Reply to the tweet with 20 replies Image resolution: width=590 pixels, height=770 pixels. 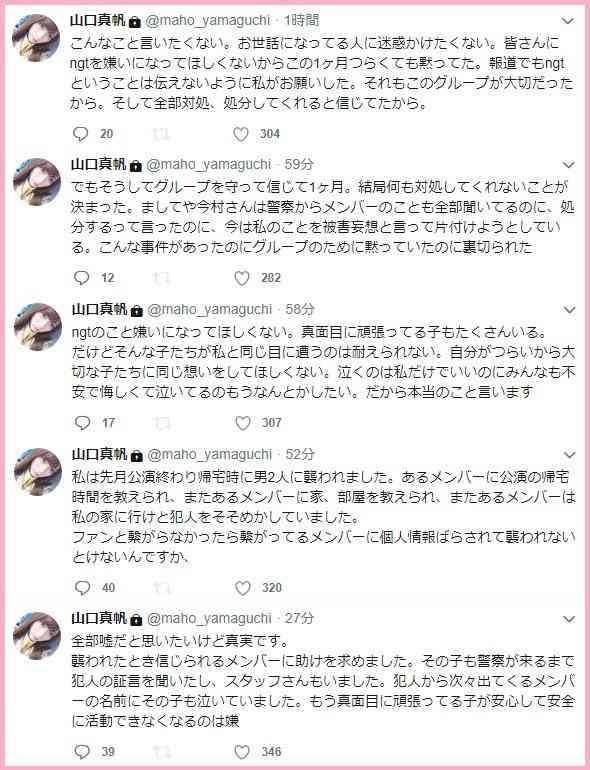pos(80,134)
